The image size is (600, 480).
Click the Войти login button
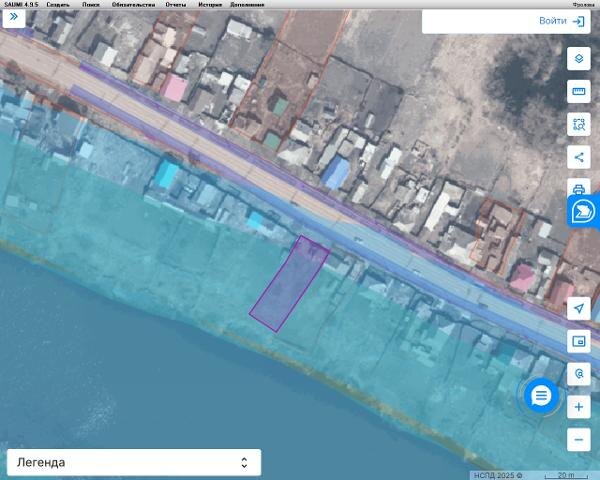pyautogui.click(x=561, y=21)
